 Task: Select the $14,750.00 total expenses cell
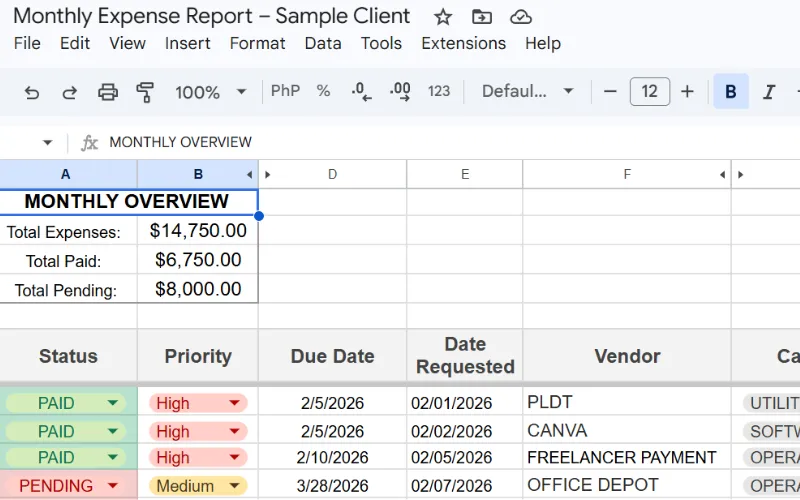pos(198,231)
